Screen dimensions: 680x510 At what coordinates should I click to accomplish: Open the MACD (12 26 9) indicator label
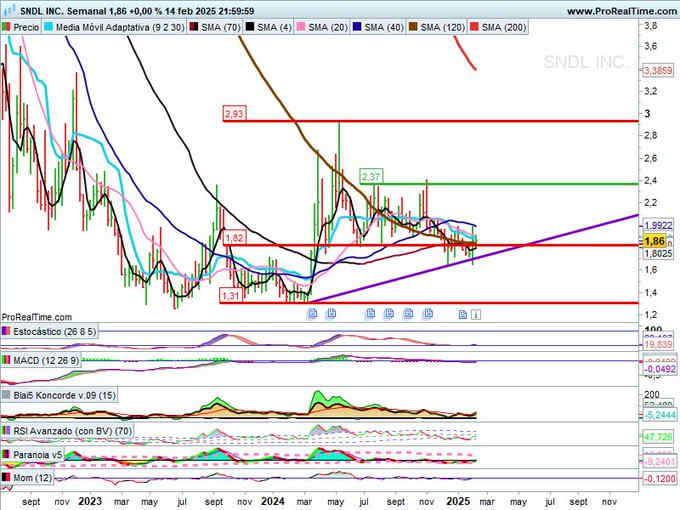tap(46, 360)
